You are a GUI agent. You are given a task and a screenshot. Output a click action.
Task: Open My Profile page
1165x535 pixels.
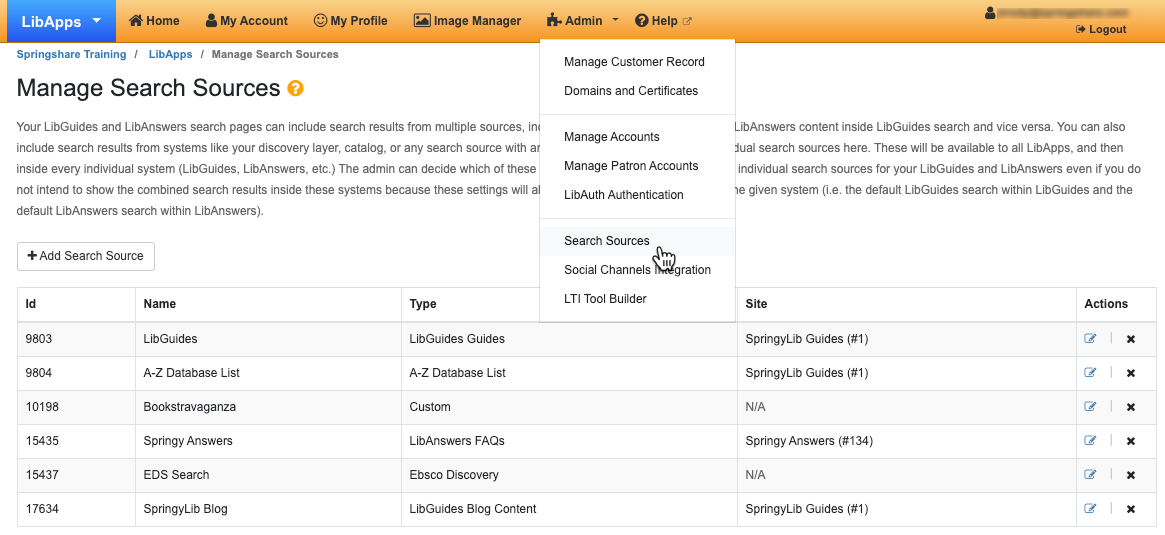coord(351,21)
